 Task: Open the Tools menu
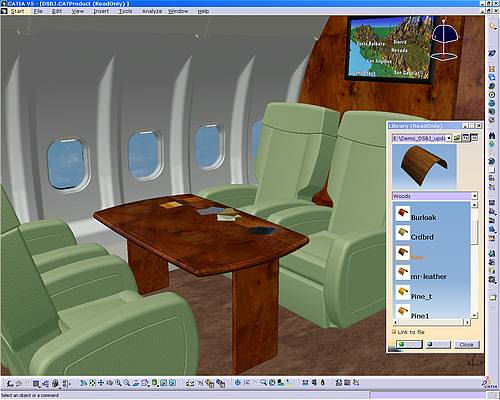[125, 11]
